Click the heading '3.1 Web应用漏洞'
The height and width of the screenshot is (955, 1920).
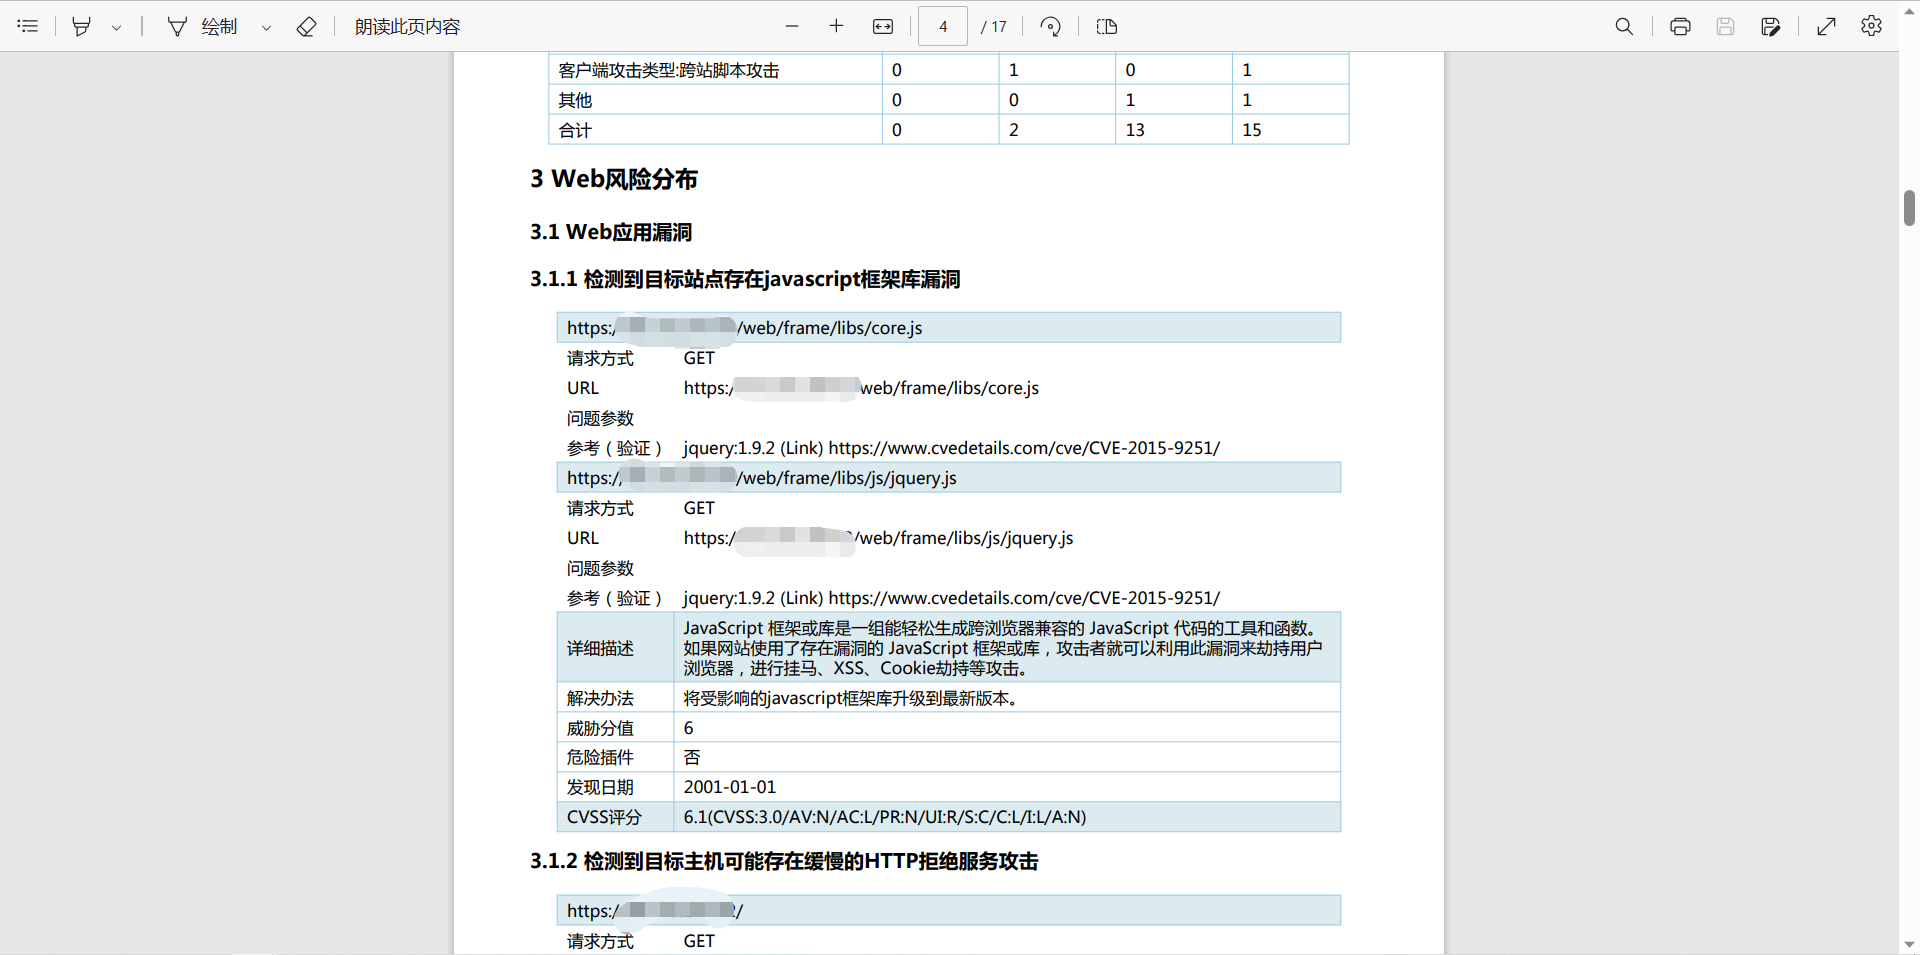611,232
